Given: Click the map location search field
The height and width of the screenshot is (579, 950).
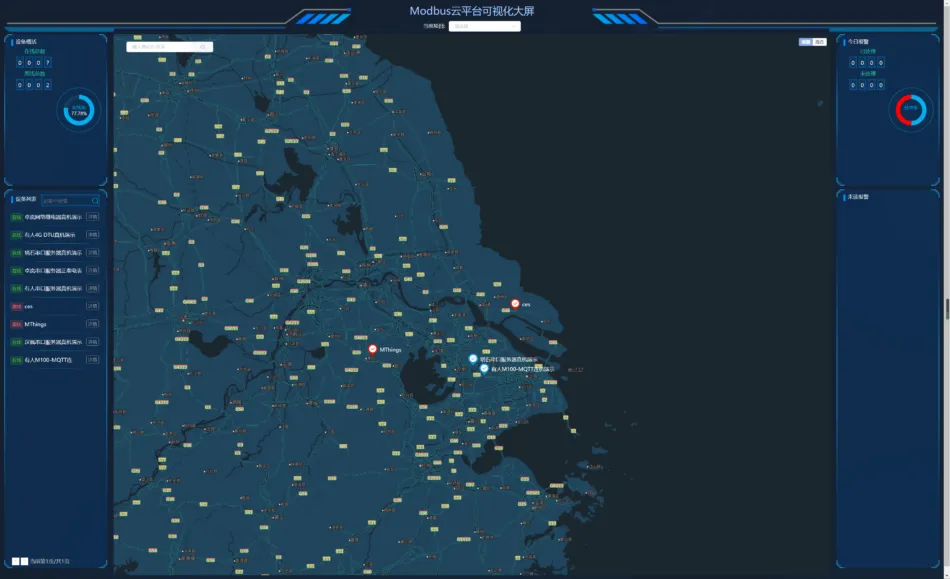Looking at the screenshot, I should coord(163,47).
